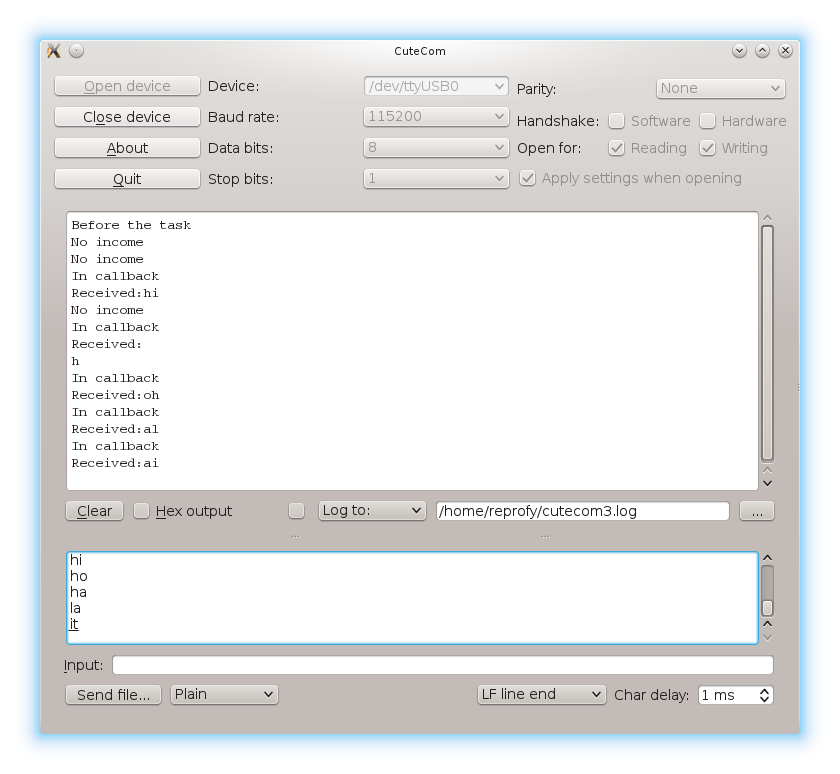Viewport: 840px width, 774px height.
Task: Increase Char delay with the up stepper
Action: point(764,690)
